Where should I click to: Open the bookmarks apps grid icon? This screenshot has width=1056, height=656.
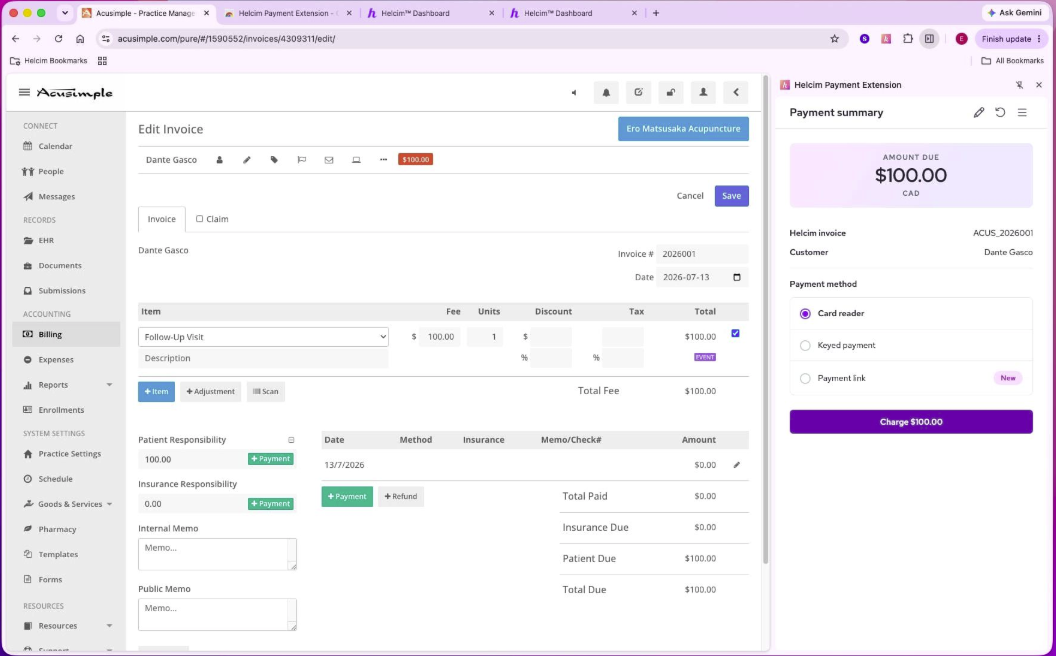102,61
